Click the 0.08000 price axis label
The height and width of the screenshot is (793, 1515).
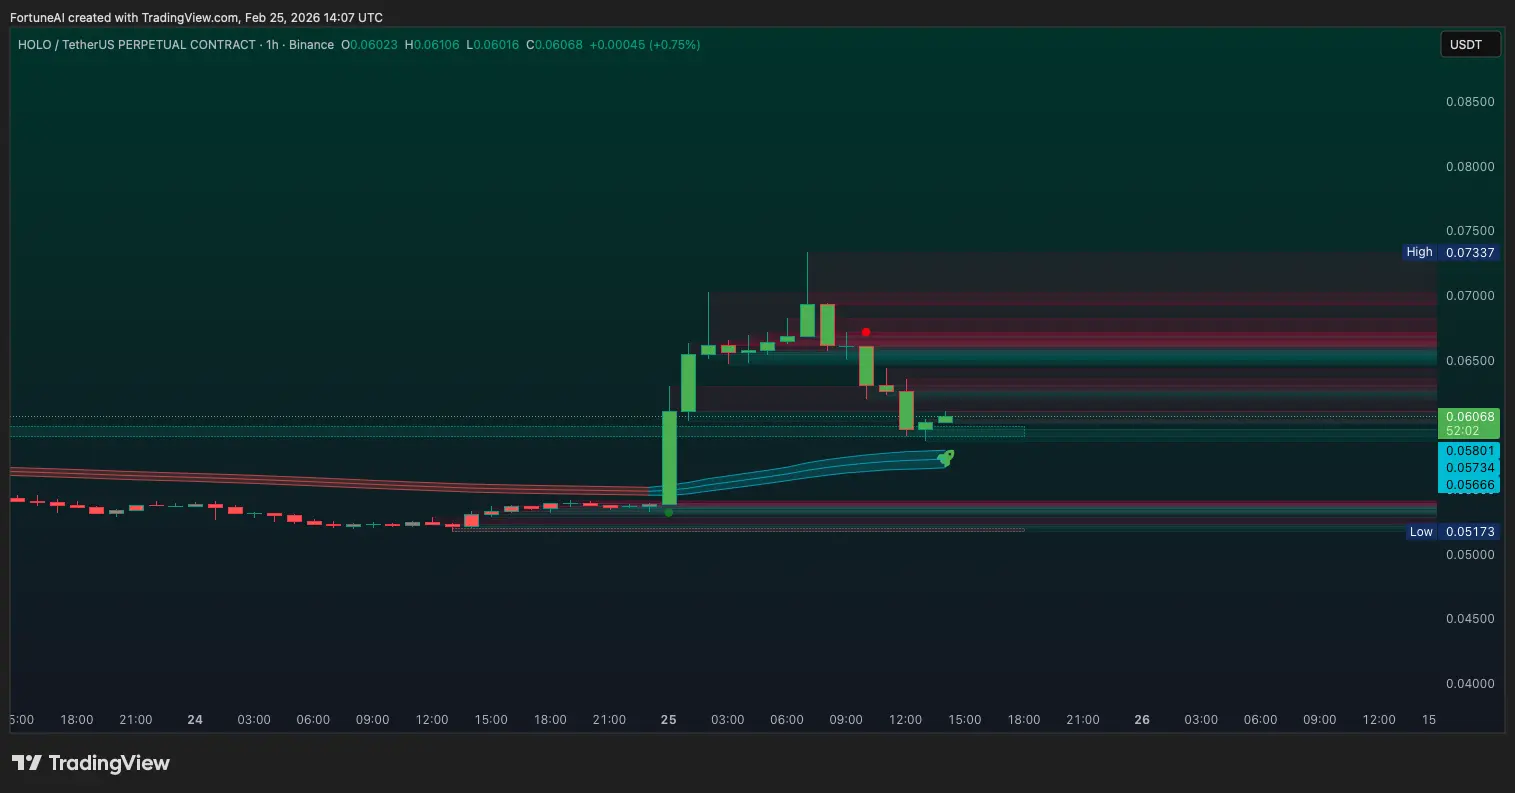point(1470,167)
